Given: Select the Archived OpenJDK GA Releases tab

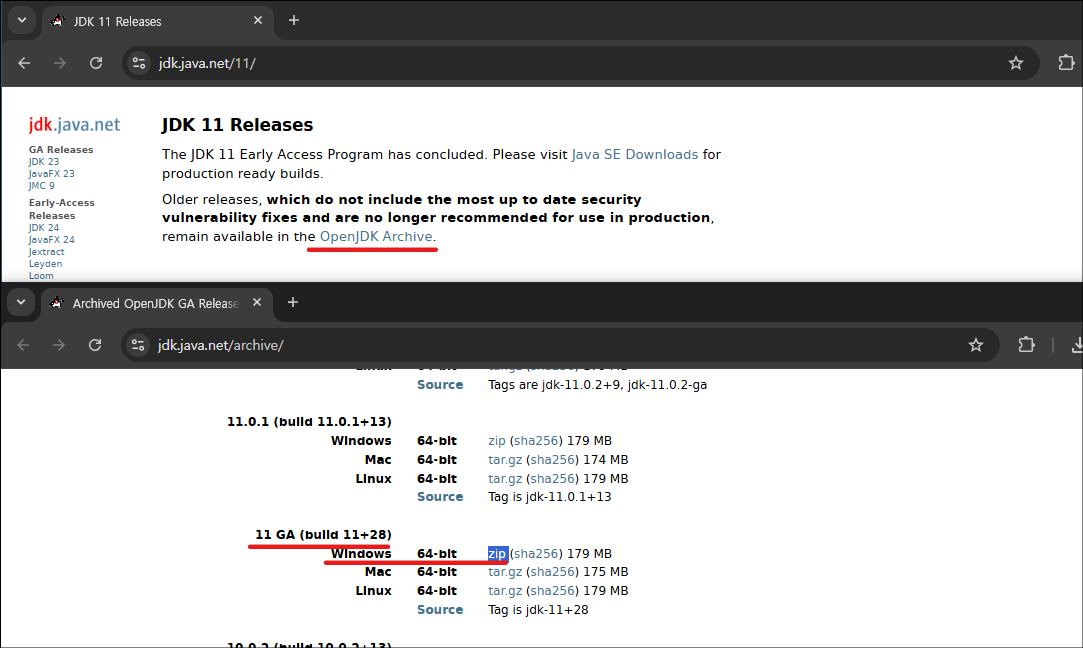Looking at the screenshot, I should click(157, 303).
